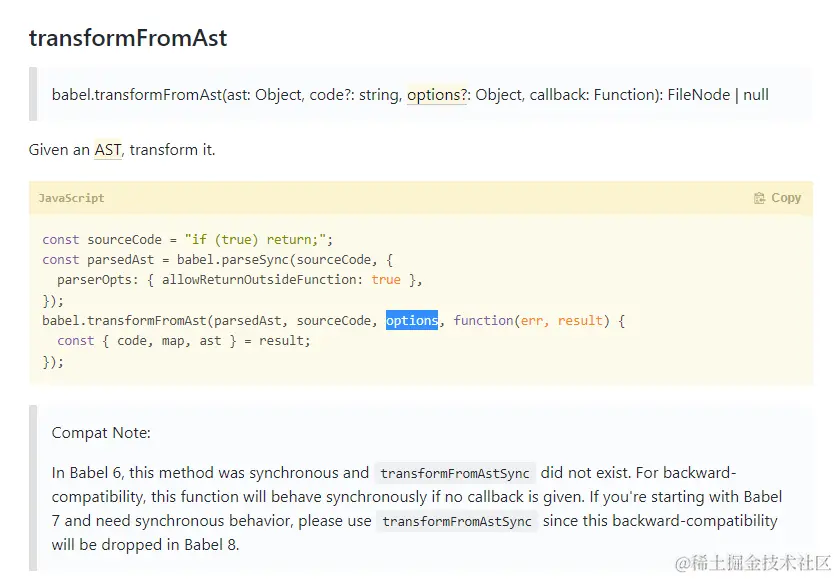This screenshot has height=579, width=838.
Task: Click the transformFromAst heading
Action: click(x=128, y=38)
